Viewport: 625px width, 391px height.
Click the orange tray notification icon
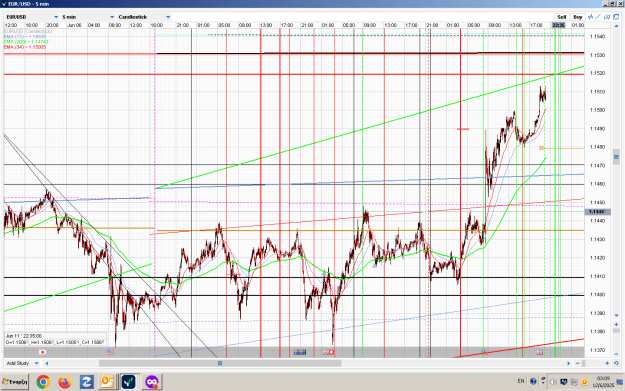[584, 382]
